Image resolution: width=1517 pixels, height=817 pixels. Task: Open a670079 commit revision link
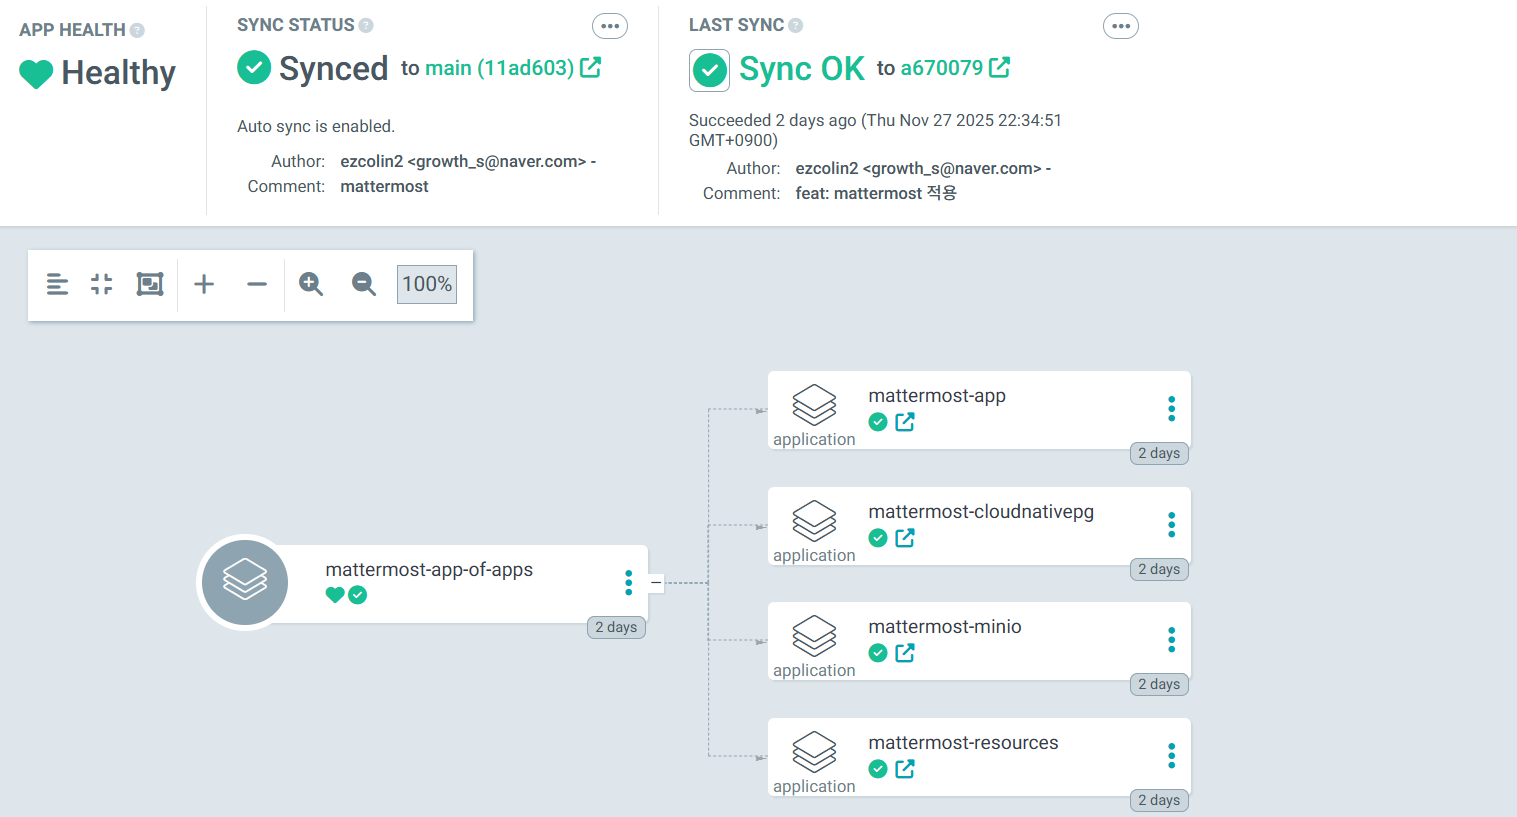click(941, 68)
